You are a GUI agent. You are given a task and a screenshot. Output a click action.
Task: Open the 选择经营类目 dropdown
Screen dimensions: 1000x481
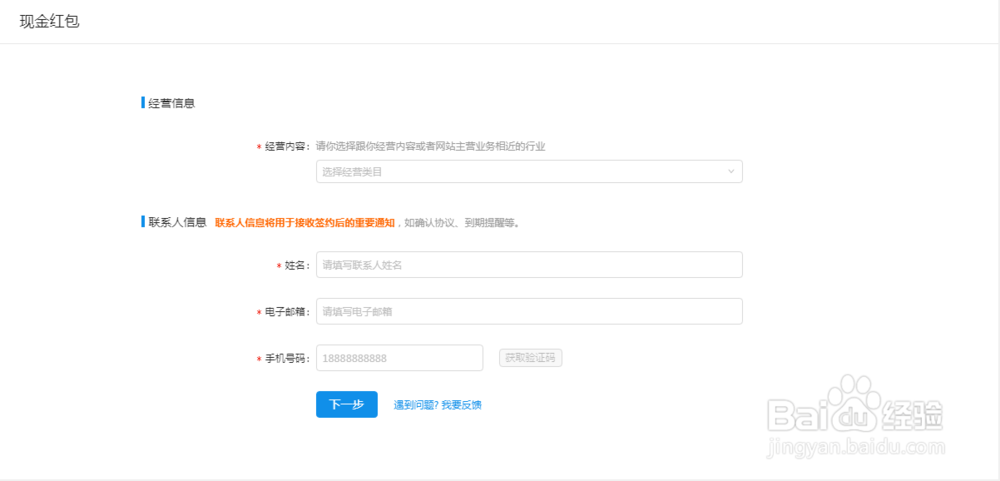pyautogui.click(x=529, y=171)
